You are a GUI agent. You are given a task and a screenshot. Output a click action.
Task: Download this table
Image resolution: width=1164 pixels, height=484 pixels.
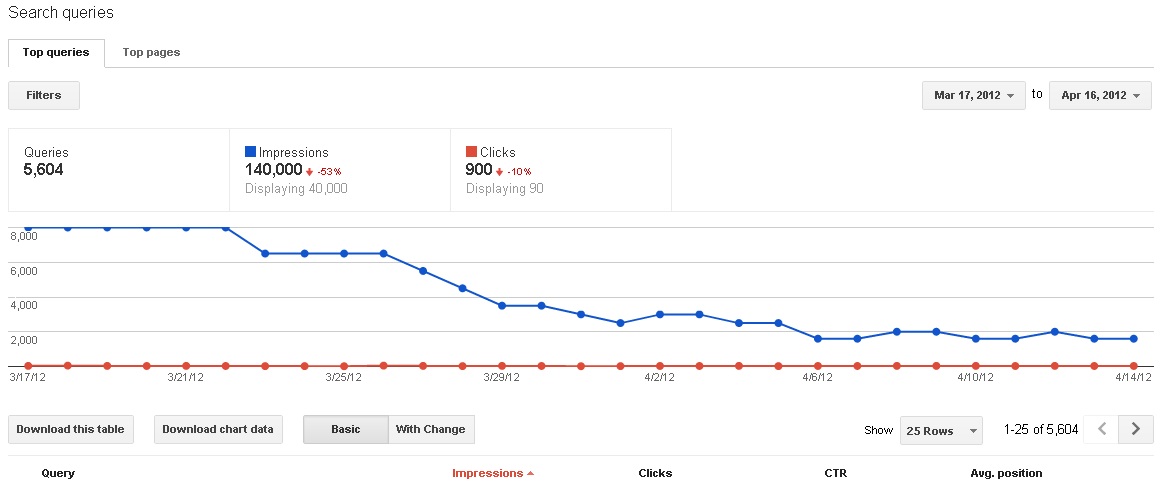pyautogui.click(x=70, y=429)
